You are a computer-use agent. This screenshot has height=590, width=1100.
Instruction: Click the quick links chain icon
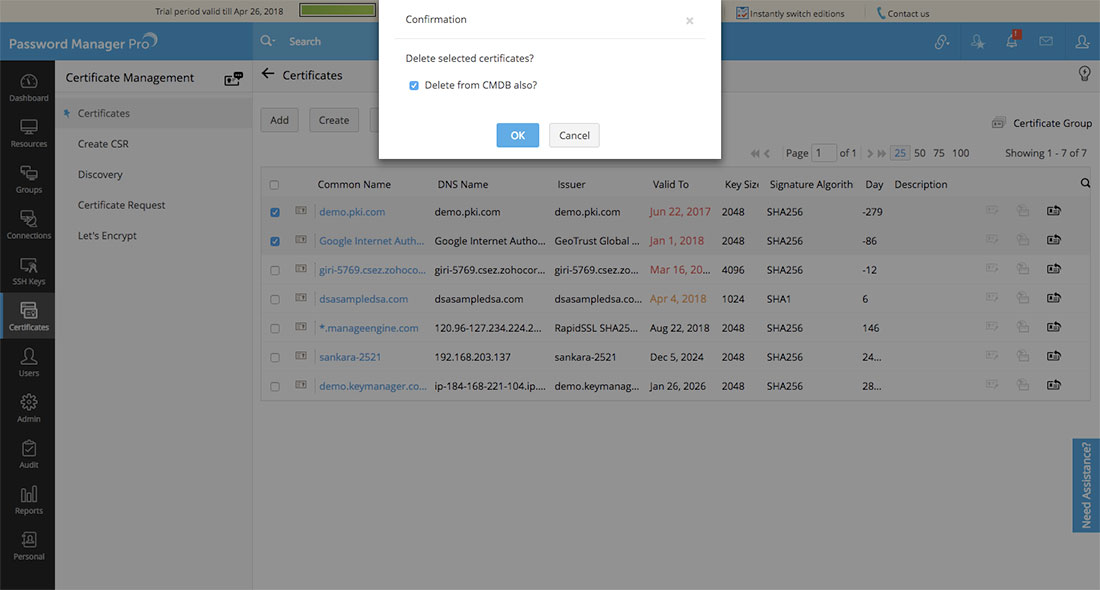941,42
